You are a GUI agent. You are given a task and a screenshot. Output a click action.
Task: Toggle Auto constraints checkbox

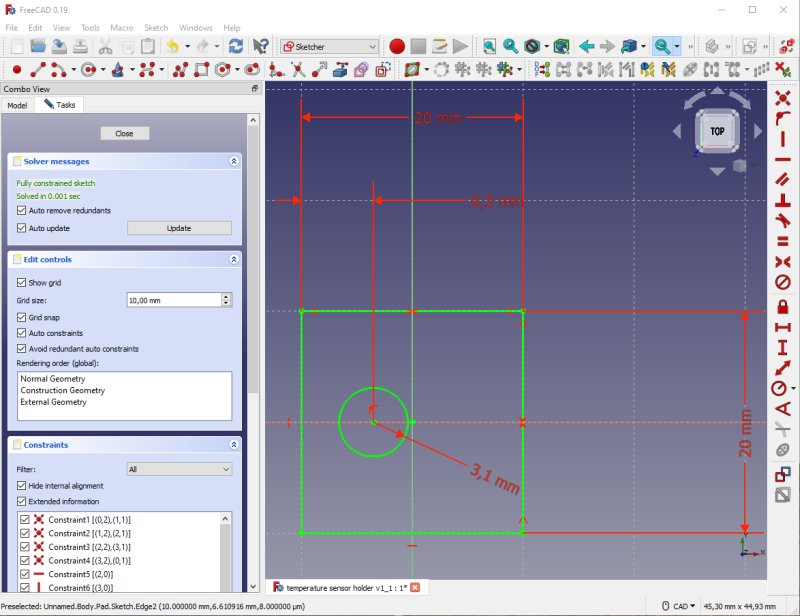point(21,333)
